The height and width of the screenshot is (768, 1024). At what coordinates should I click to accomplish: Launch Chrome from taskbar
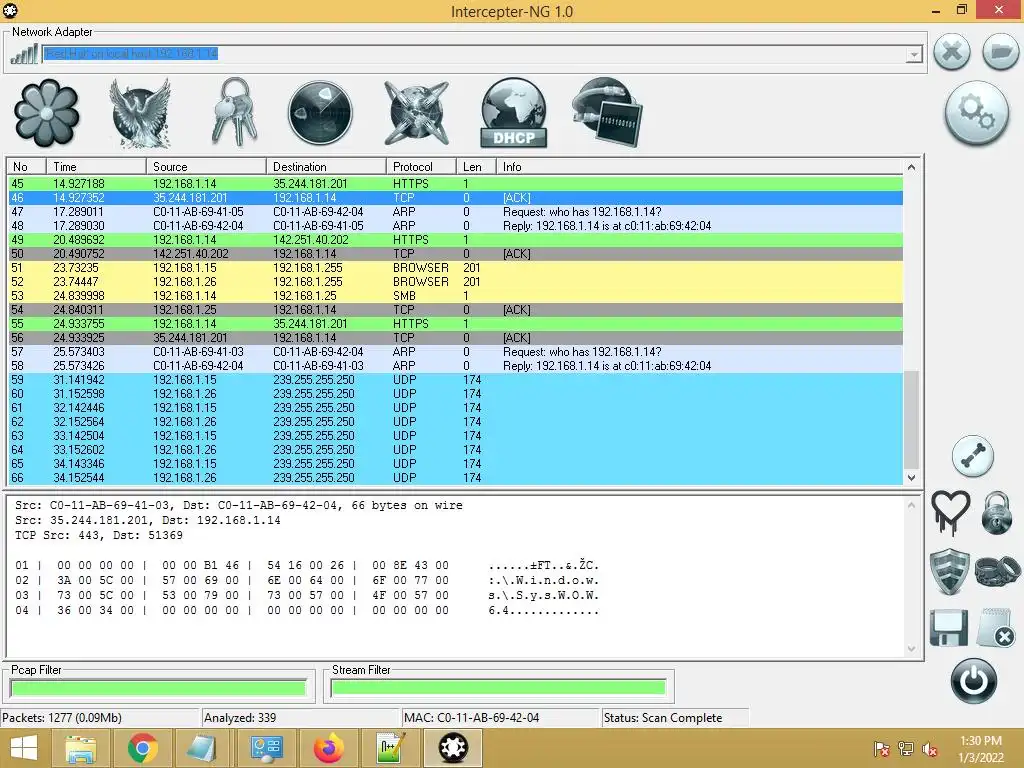[142, 748]
